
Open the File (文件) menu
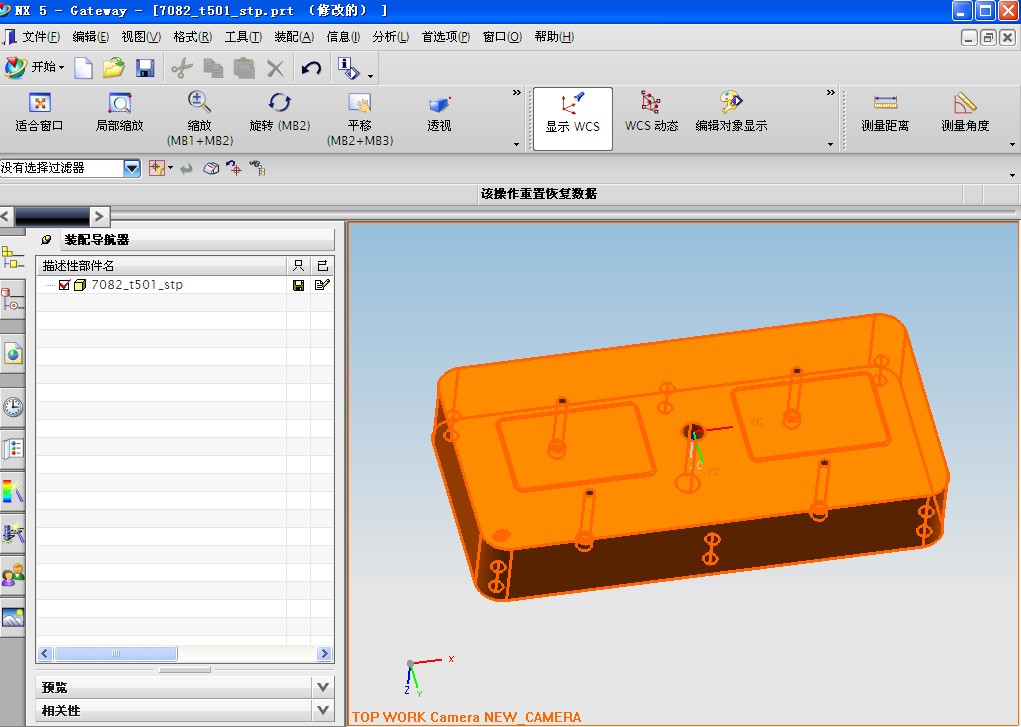pyautogui.click(x=40, y=37)
